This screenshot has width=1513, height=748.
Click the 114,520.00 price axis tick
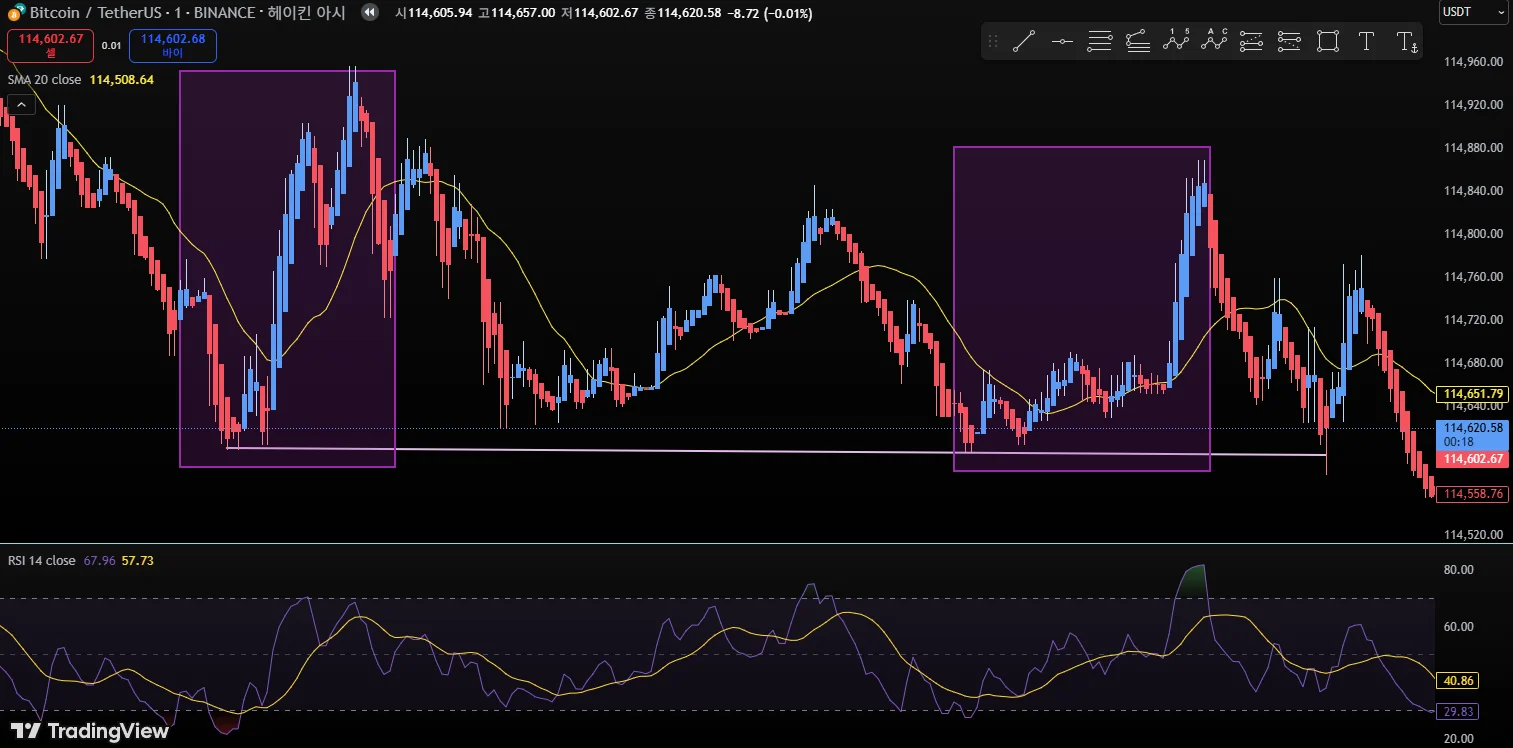click(1474, 535)
